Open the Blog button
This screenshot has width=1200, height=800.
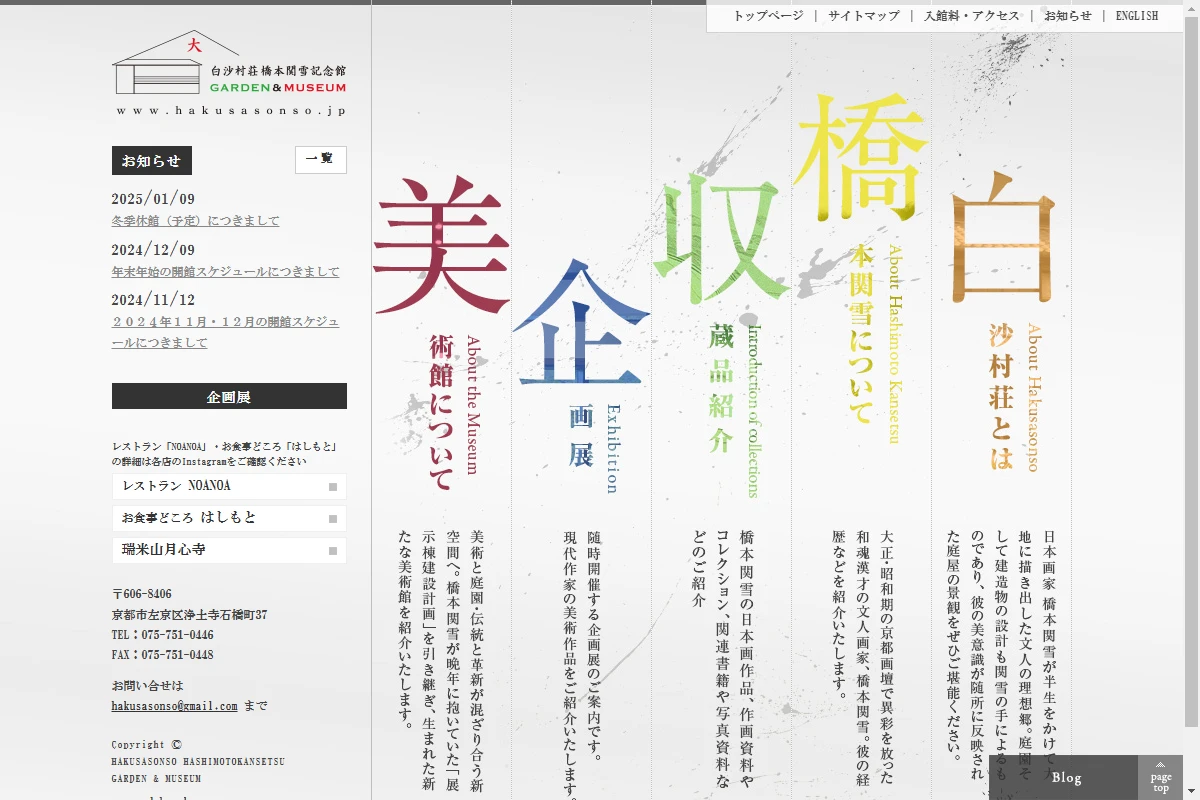pos(1066,777)
